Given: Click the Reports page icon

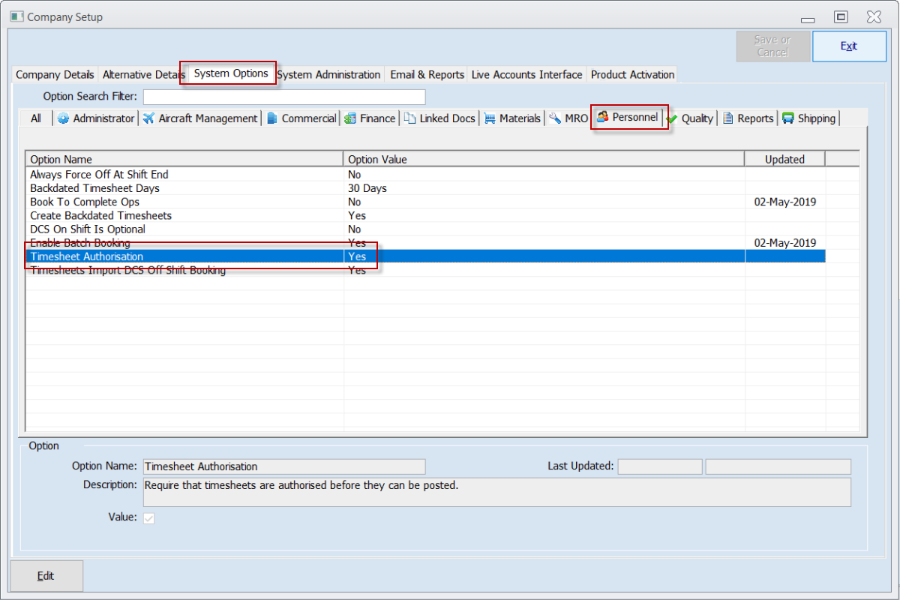Looking at the screenshot, I should [728, 118].
